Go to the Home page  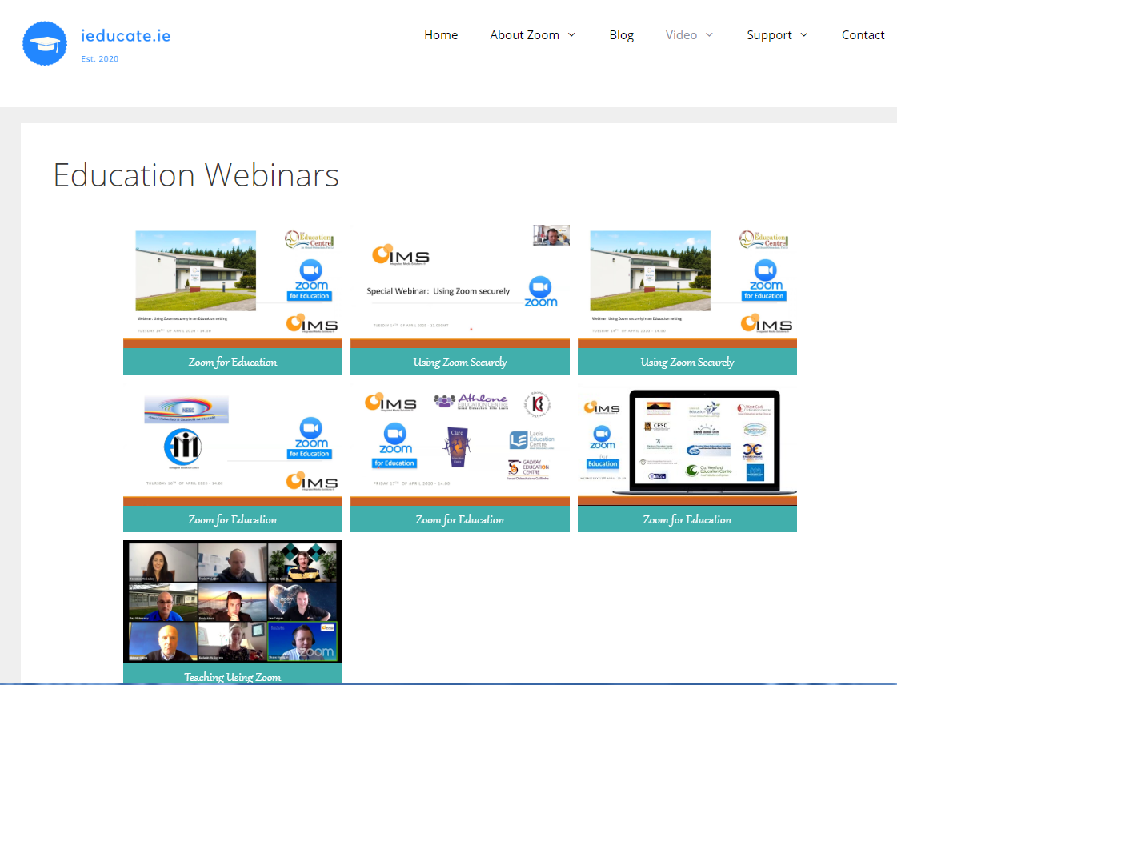tap(440, 35)
